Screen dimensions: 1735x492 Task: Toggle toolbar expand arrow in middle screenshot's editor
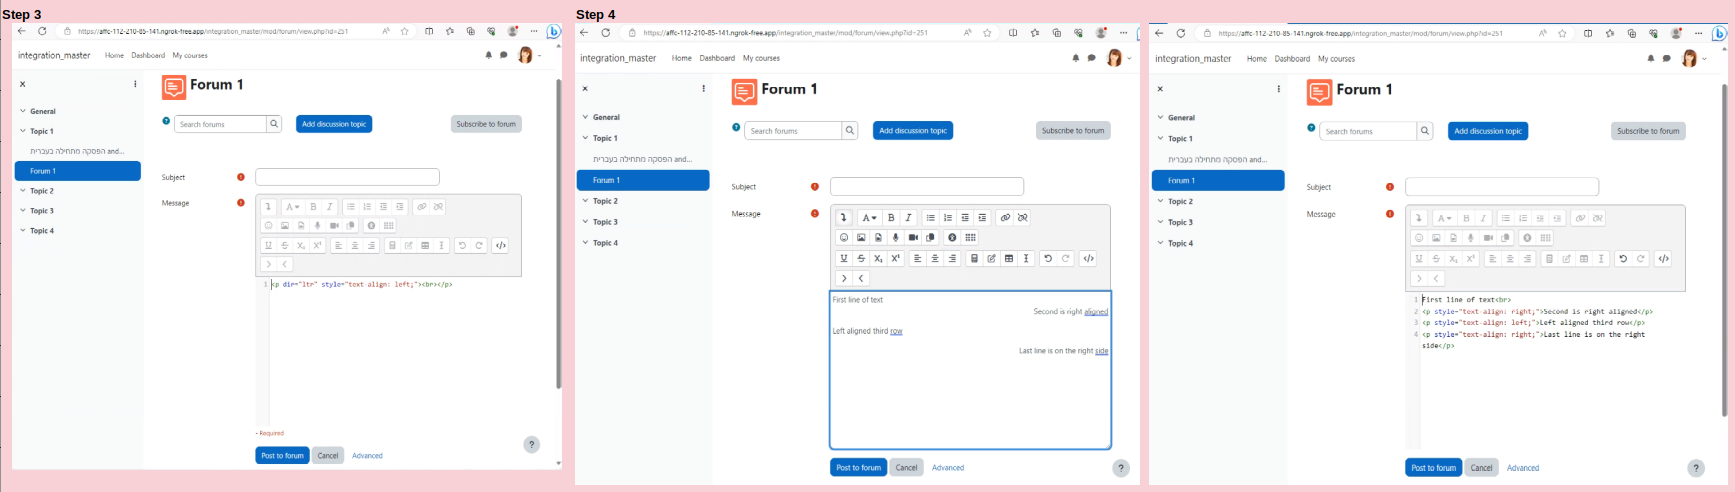(x=844, y=218)
